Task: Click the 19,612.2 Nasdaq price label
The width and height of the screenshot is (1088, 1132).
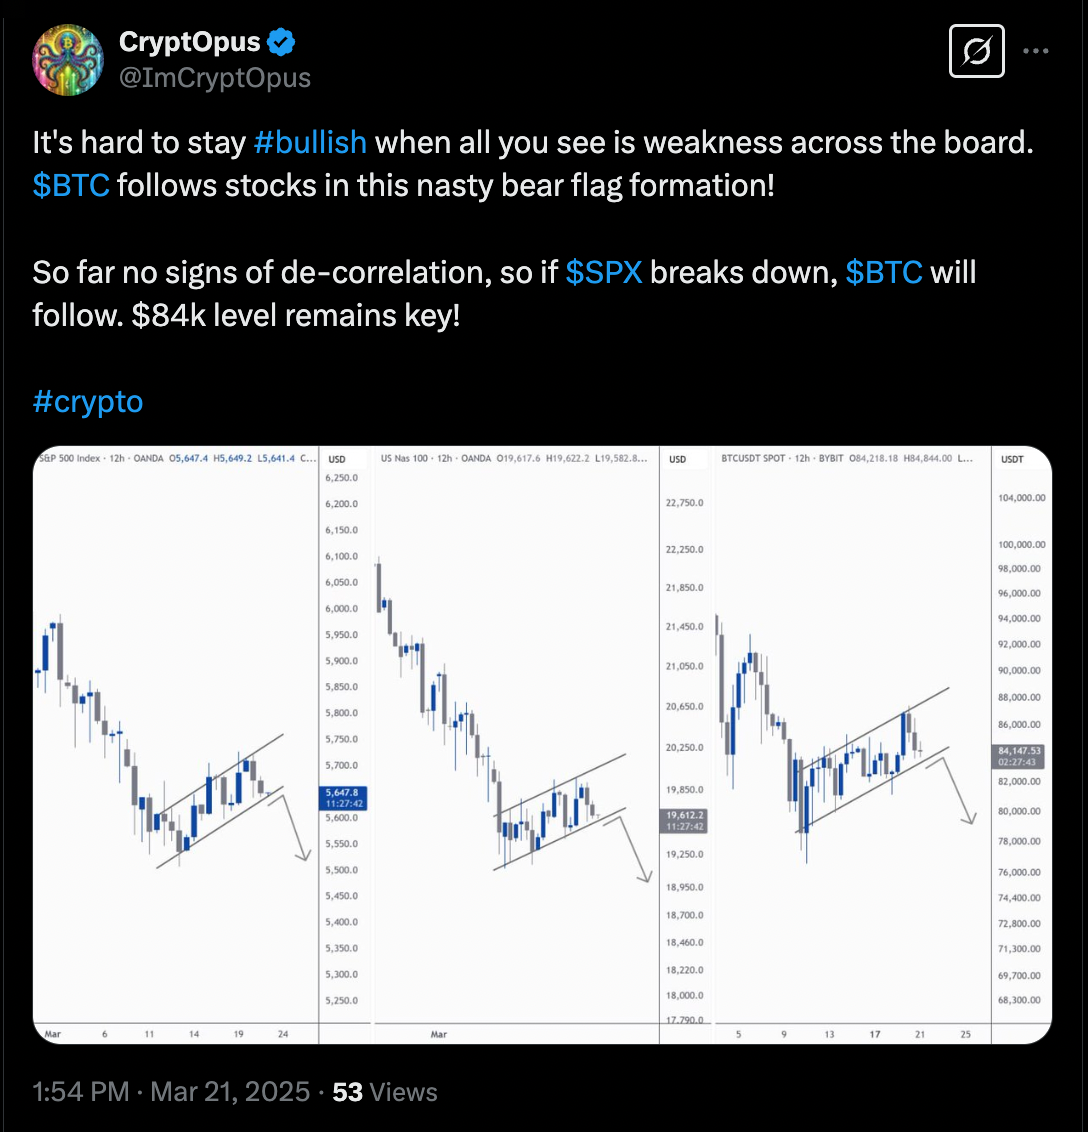Action: coord(685,820)
